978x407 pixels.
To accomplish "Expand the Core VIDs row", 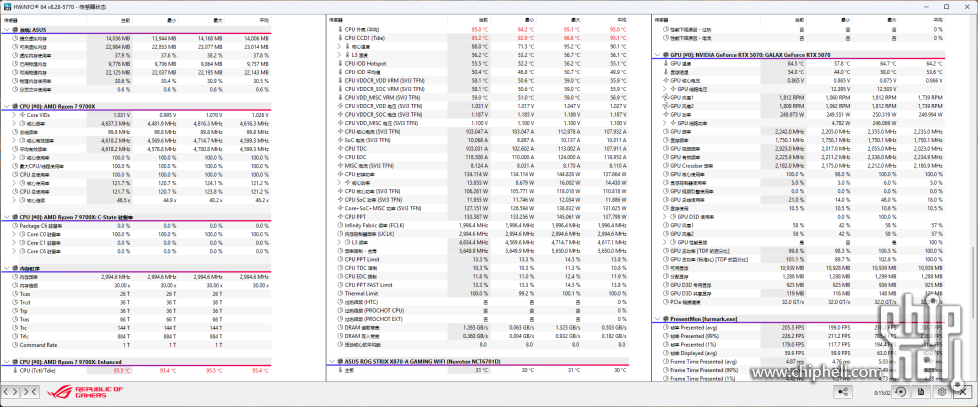I will click(14, 115).
